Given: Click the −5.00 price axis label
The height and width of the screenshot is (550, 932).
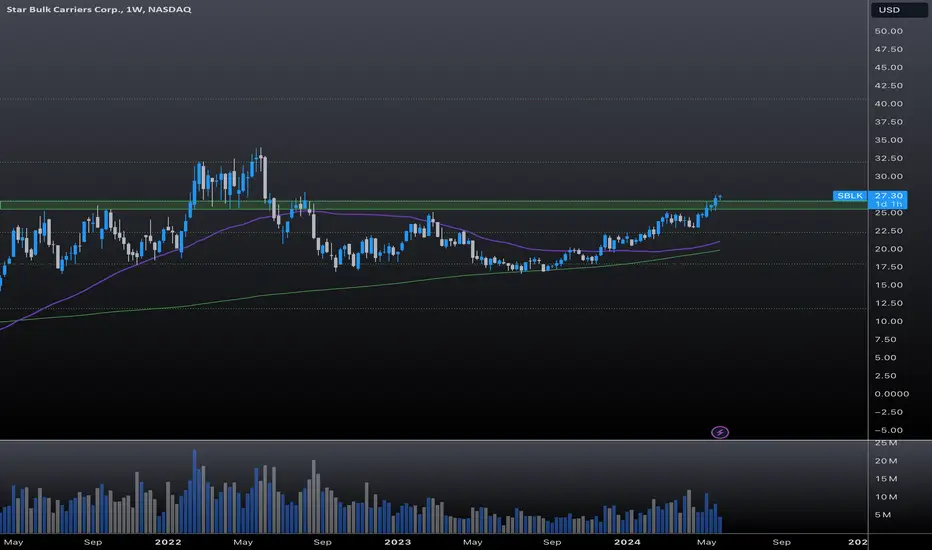Looking at the screenshot, I should (888, 430).
